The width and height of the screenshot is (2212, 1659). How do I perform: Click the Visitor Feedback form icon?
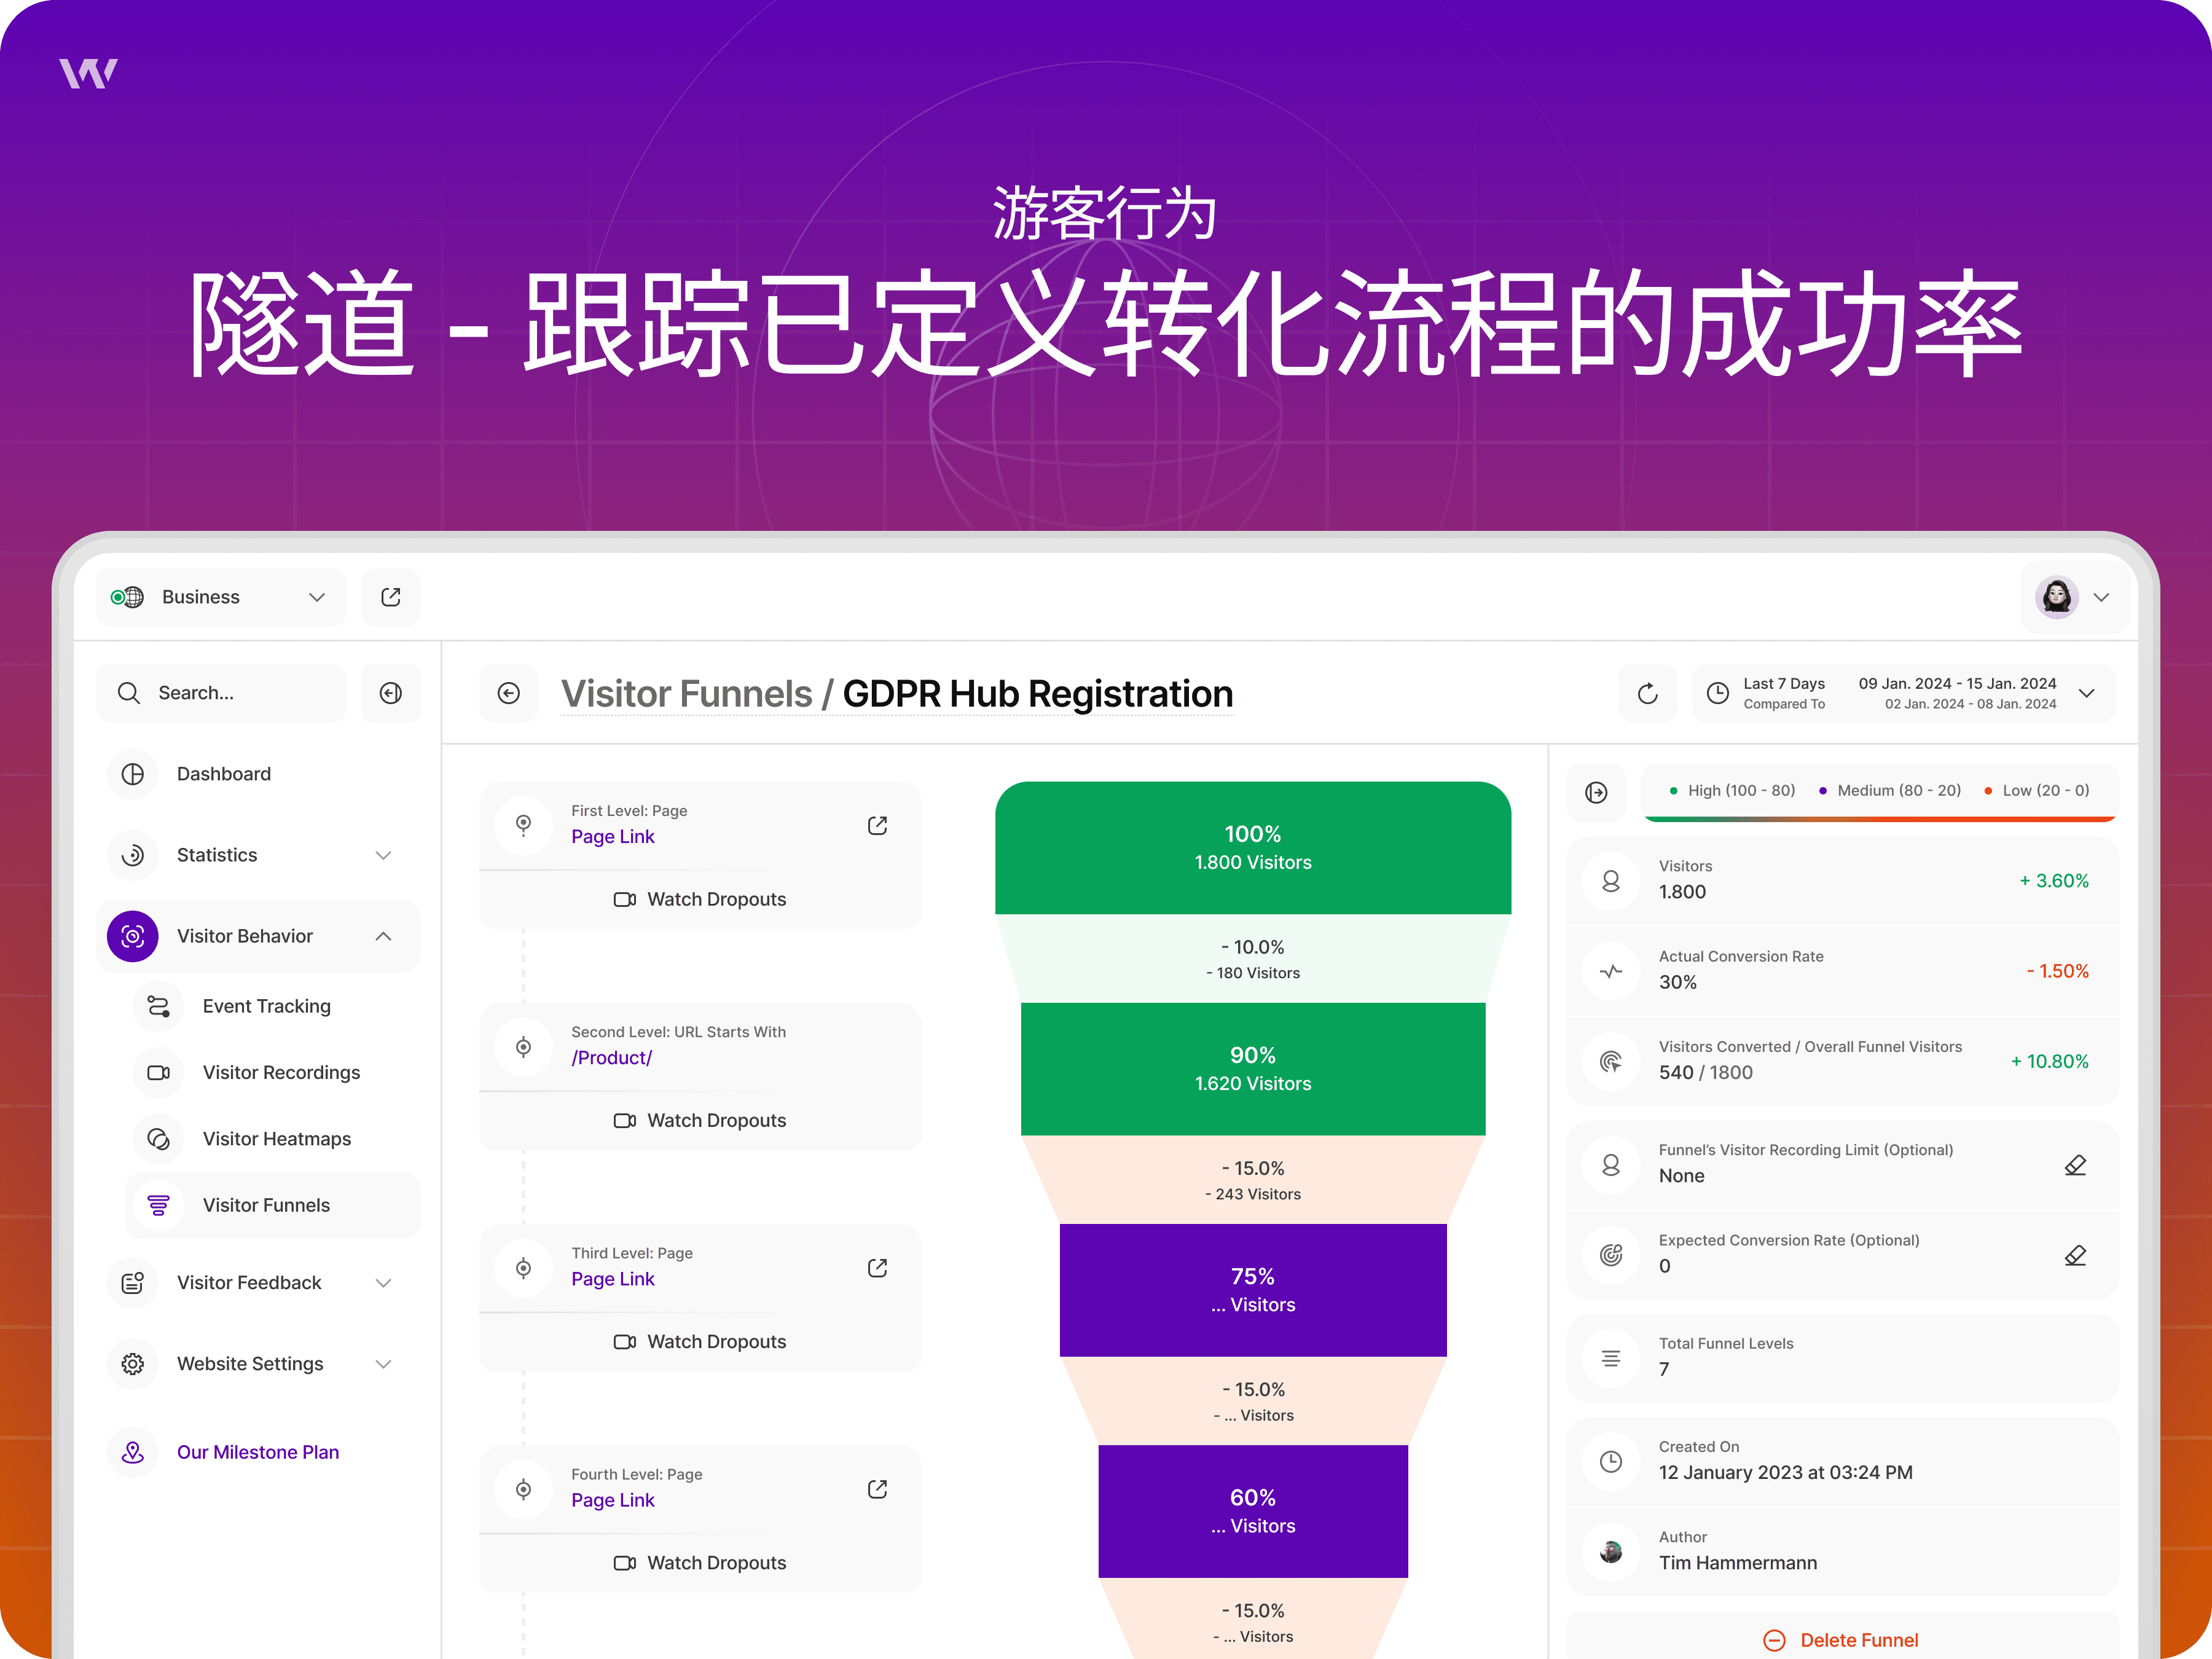coord(133,1283)
